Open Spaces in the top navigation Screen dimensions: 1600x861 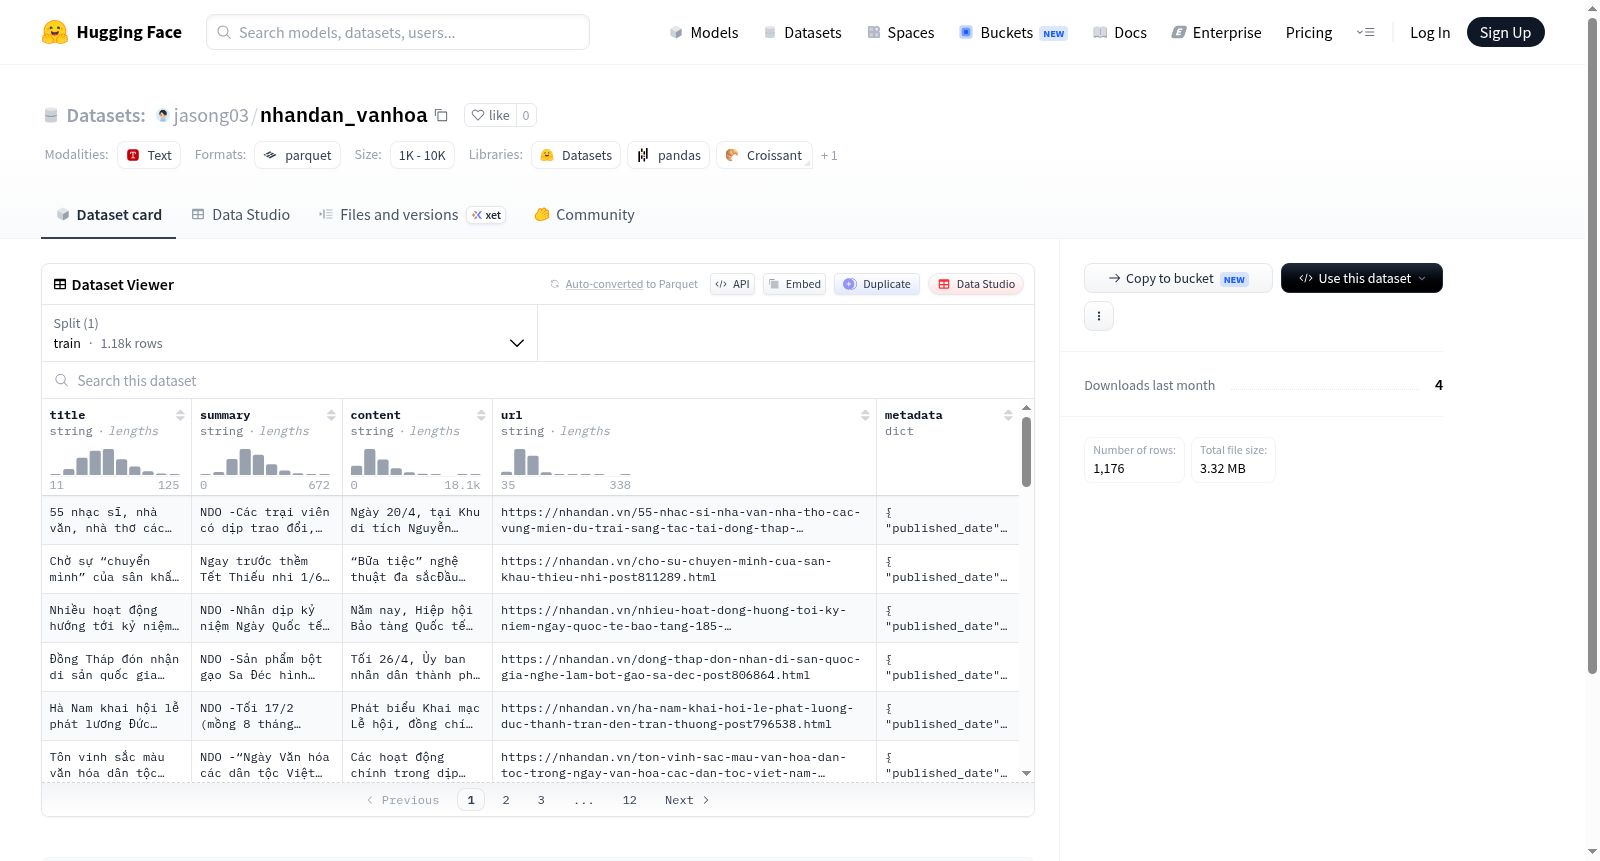[901, 33]
